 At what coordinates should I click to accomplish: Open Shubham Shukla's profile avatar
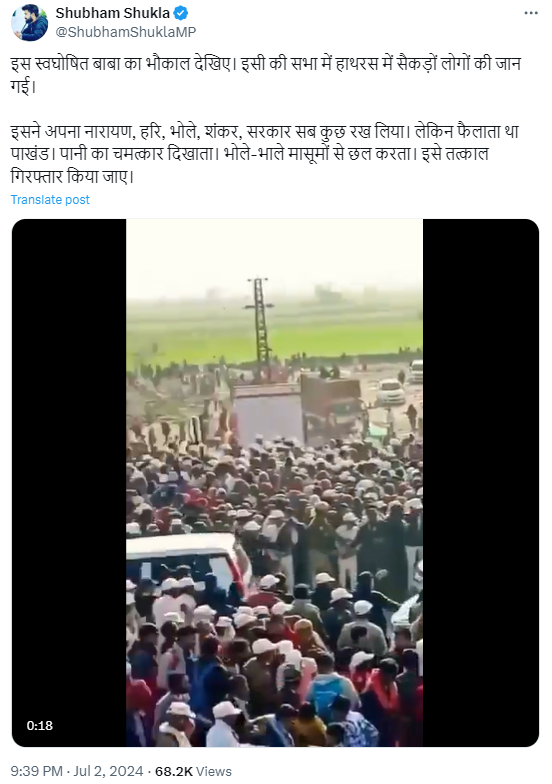click(x=30, y=22)
